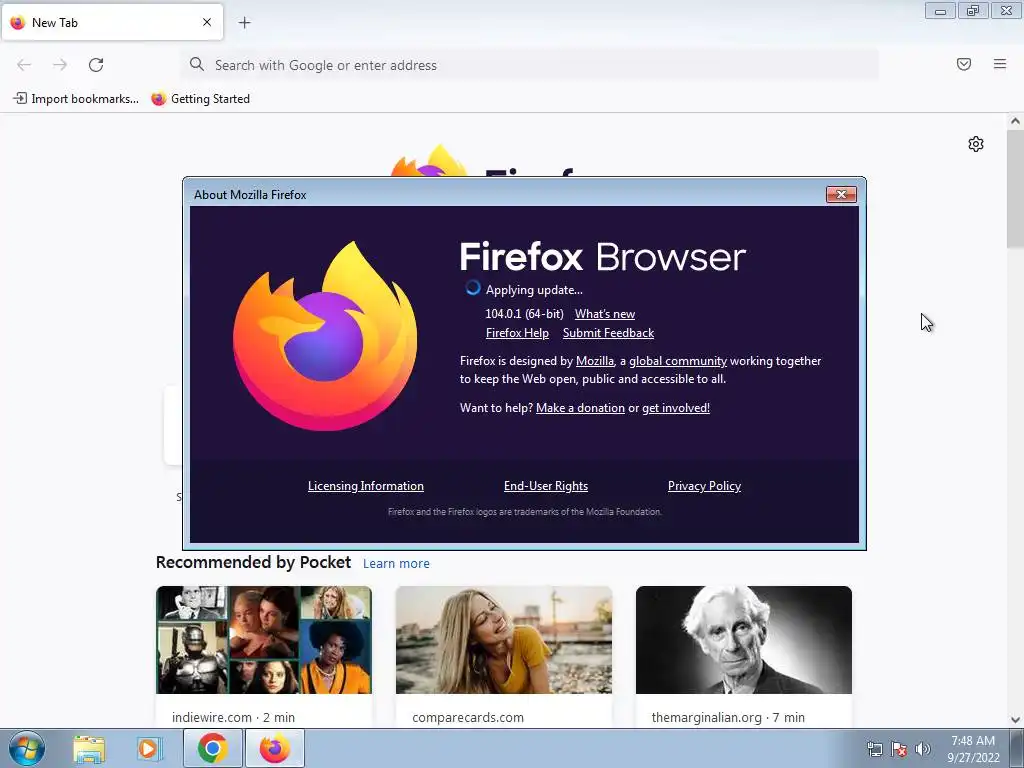The width and height of the screenshot is (1024, 768).
Task: Close the New Tab tab
Action: coord(207,22)
